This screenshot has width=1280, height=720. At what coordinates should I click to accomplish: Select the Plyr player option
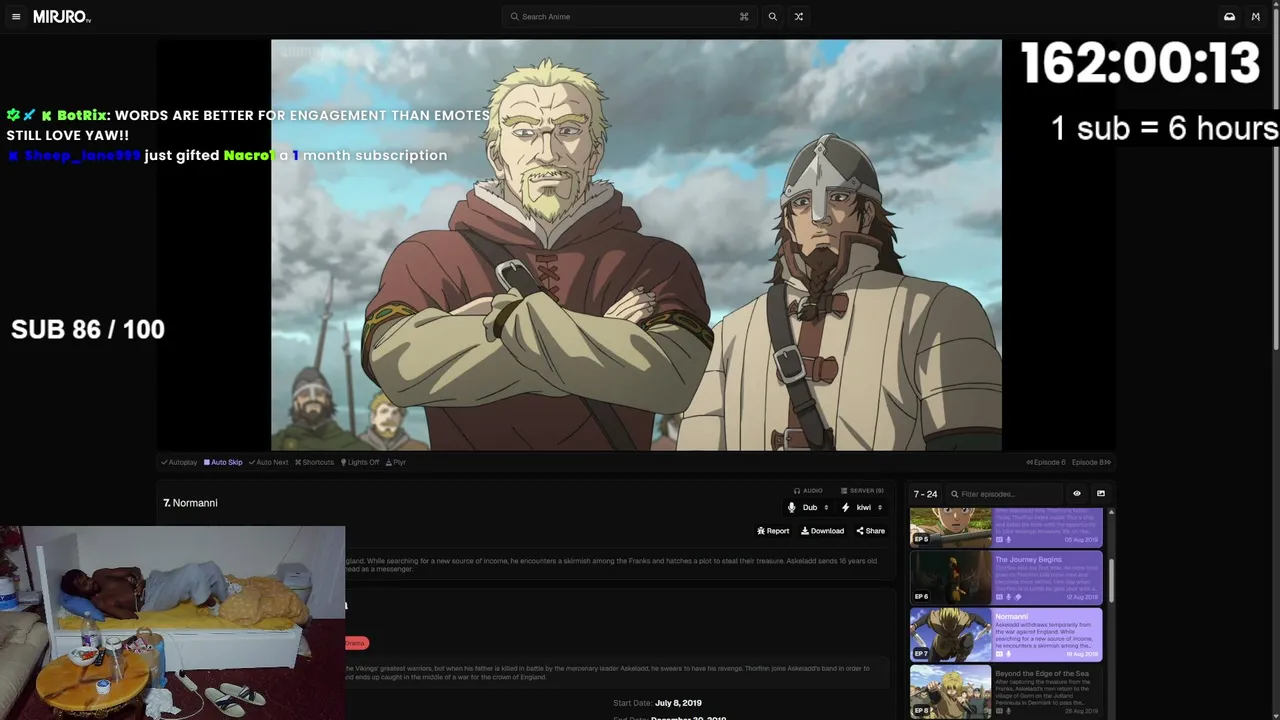(x=396, y=462)
